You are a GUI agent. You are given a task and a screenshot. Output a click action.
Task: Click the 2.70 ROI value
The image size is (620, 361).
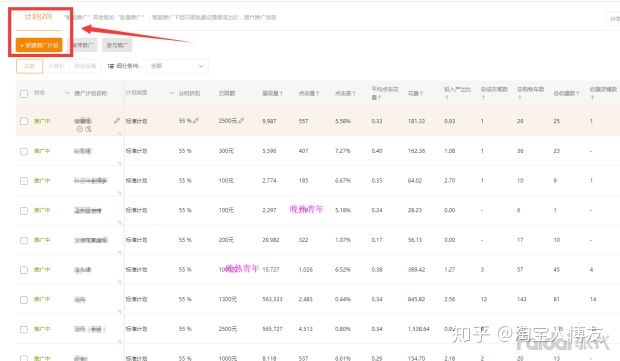click(x=450, y=180)
